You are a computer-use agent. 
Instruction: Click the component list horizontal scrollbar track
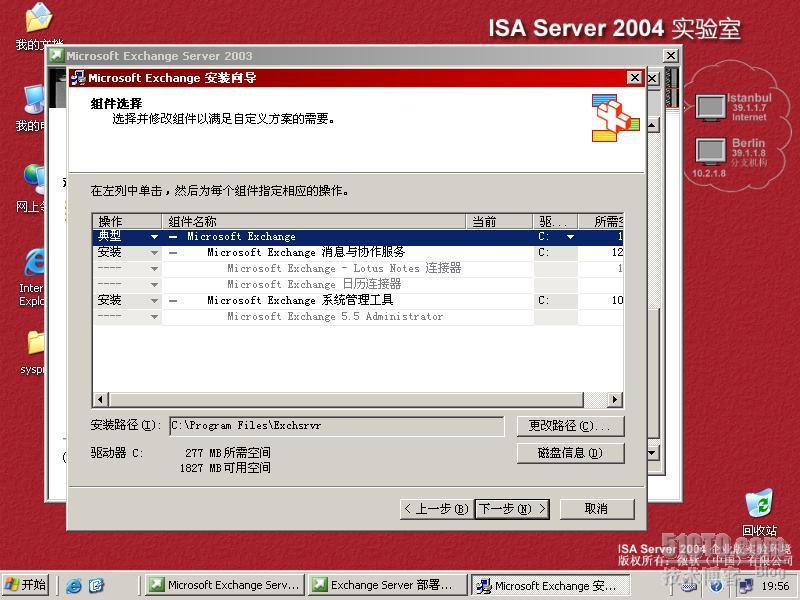595,399
